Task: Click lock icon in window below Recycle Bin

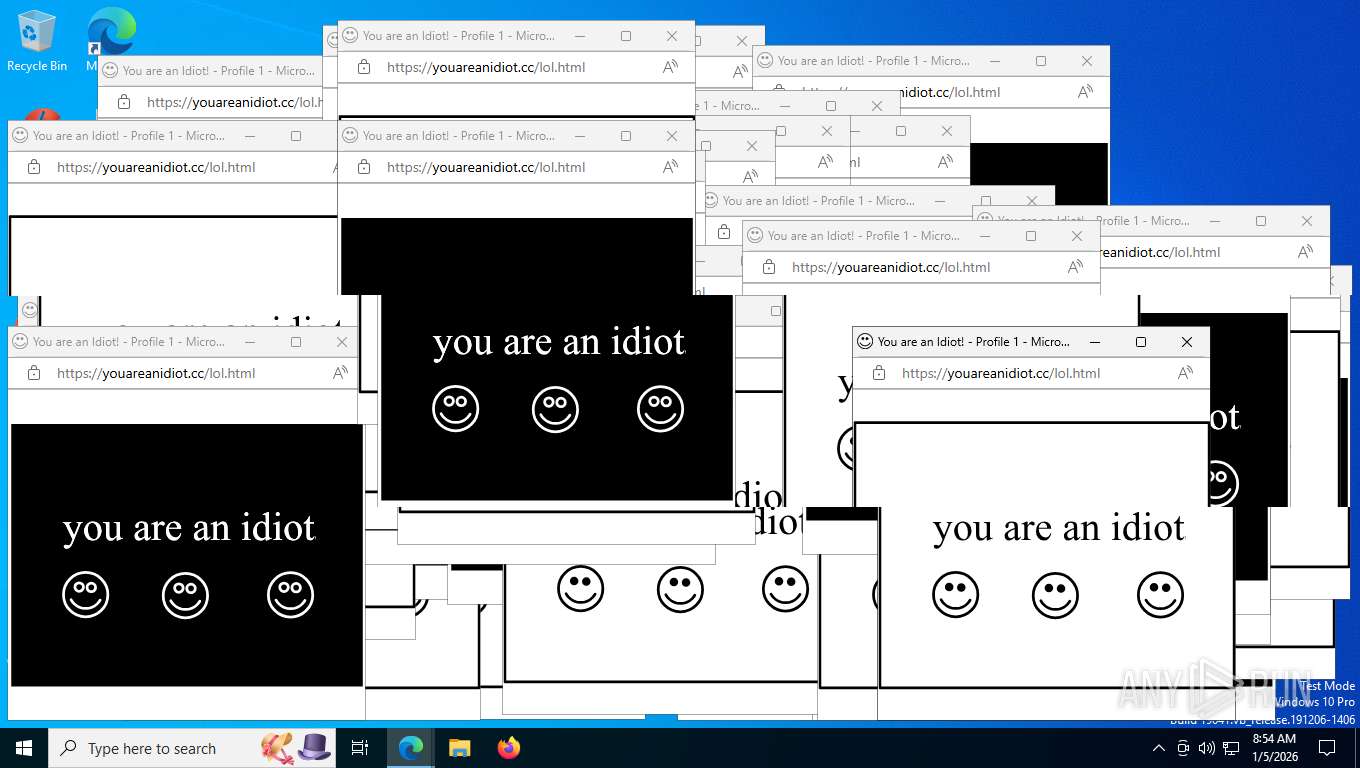Action: pyautogui.click(x=34, y=167)
